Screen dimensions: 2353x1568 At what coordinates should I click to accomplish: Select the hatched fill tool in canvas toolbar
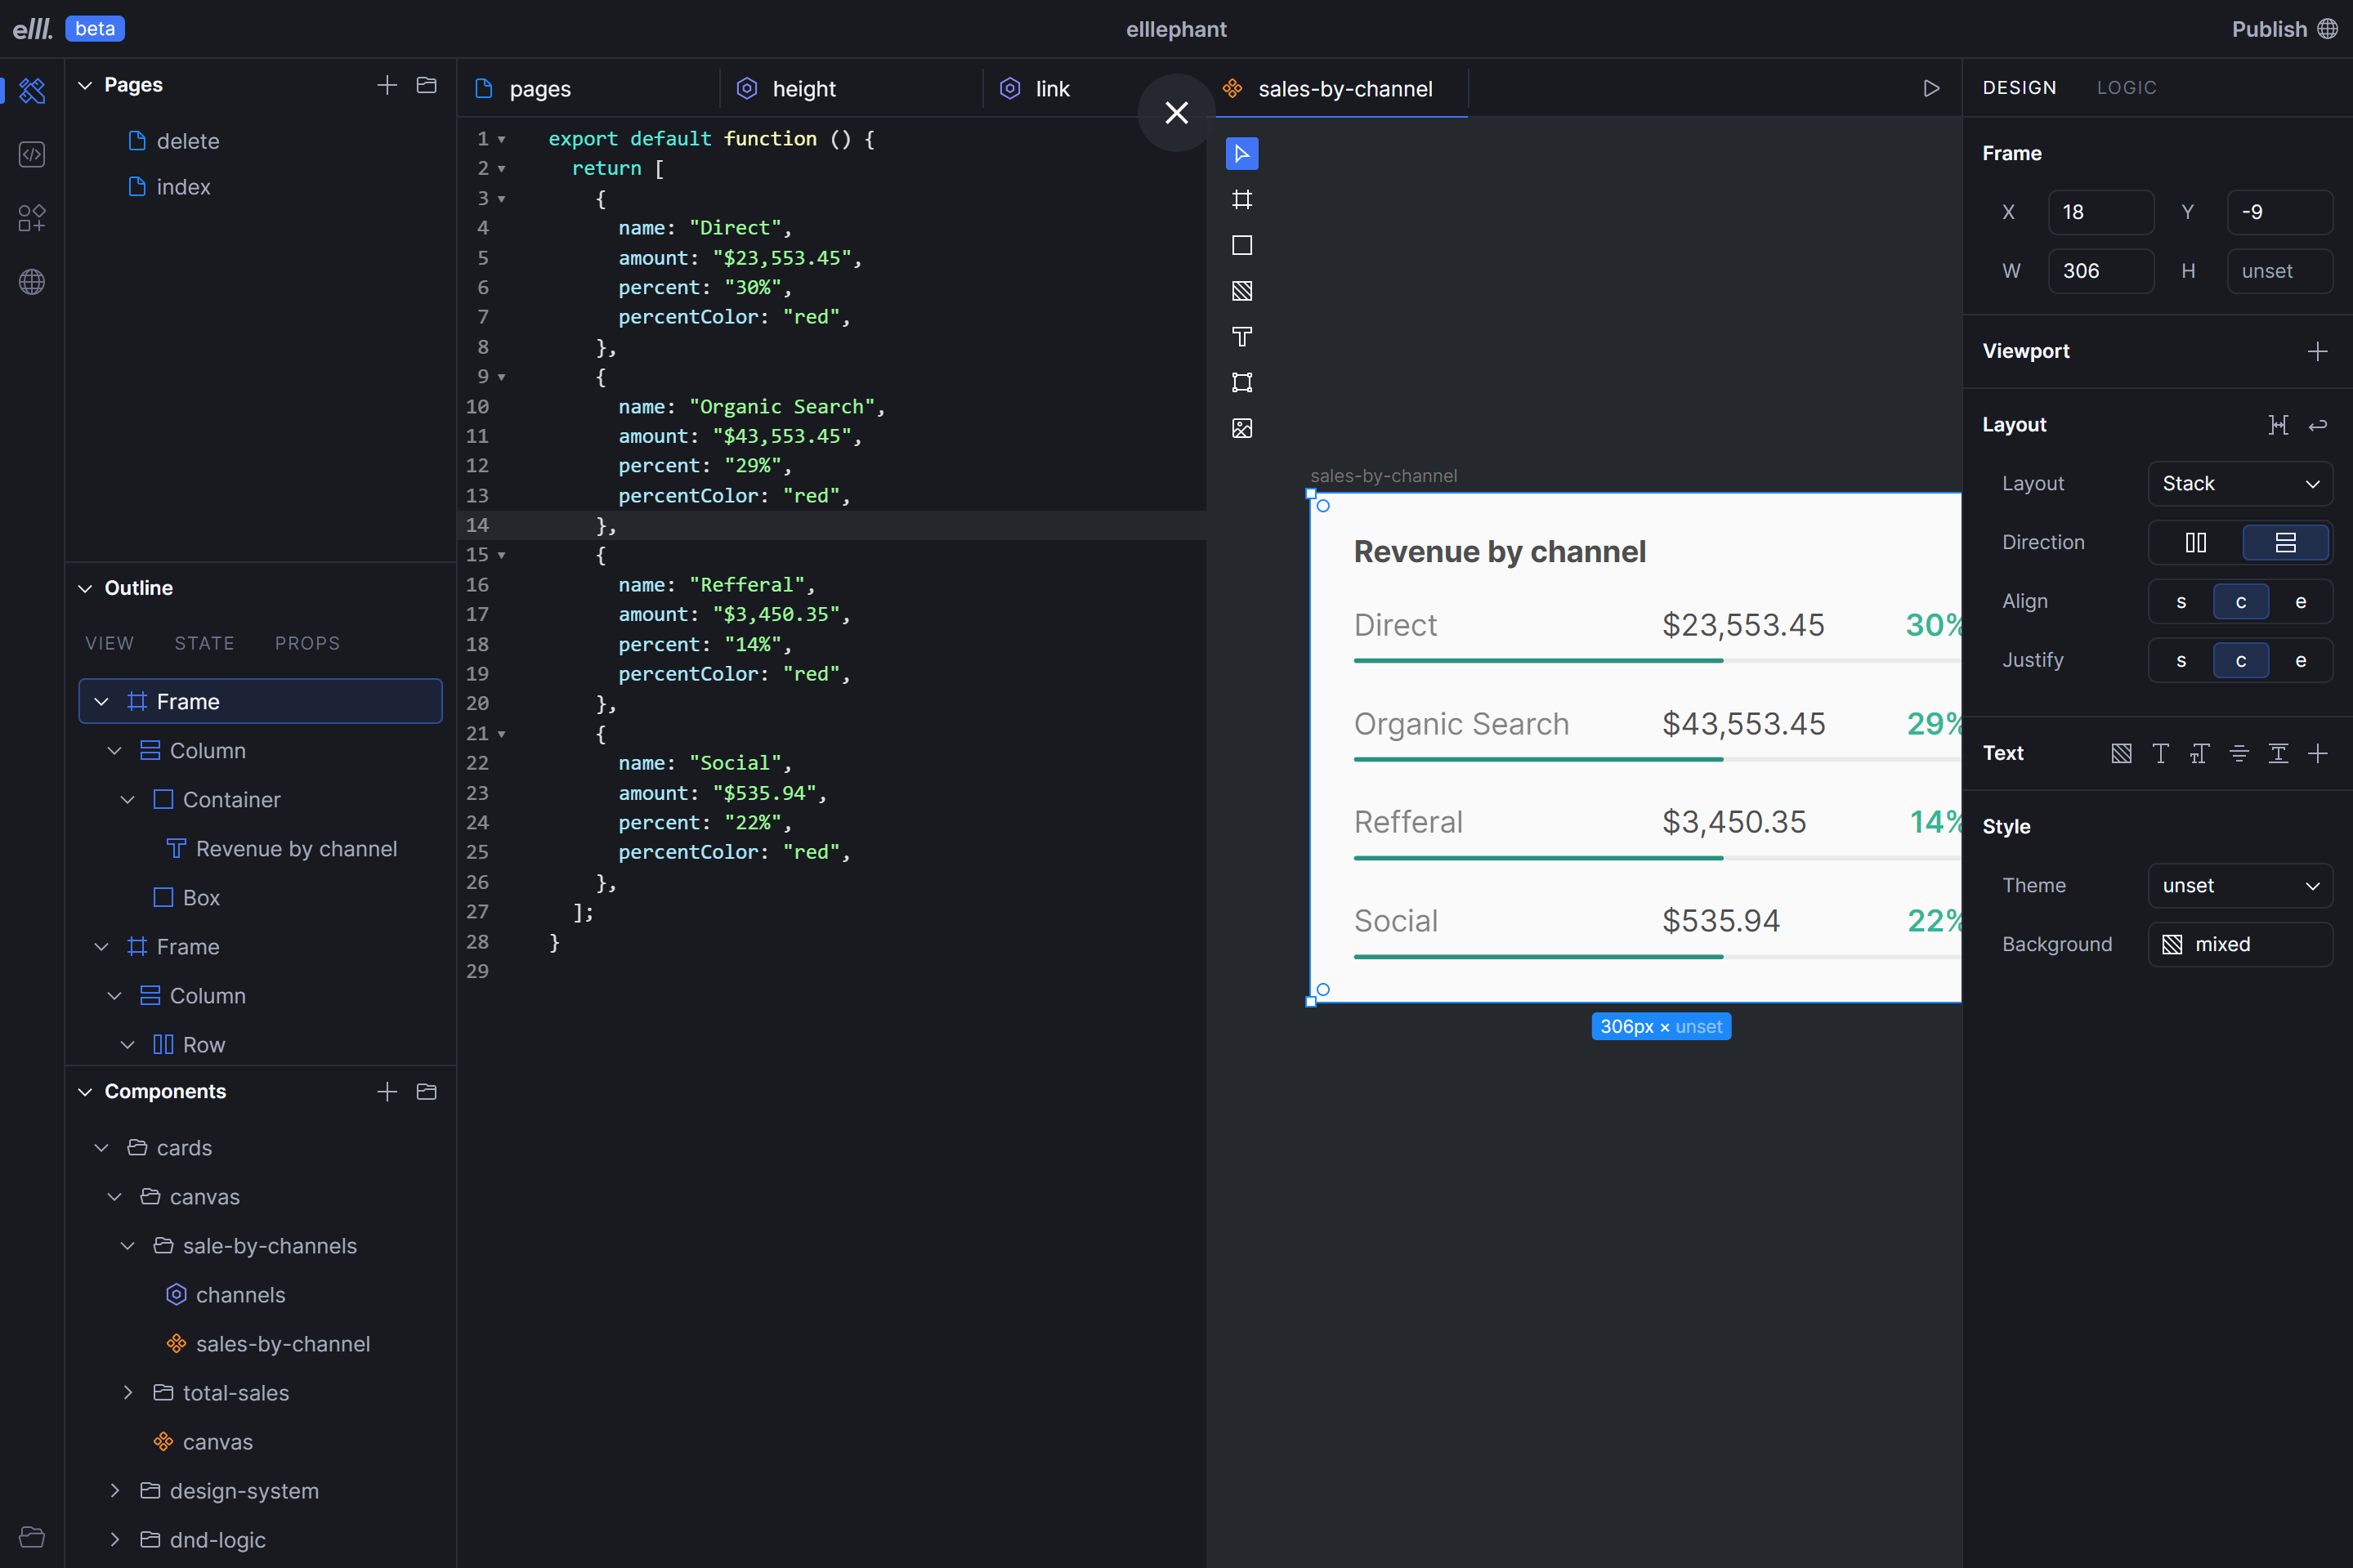[1241, 291]
